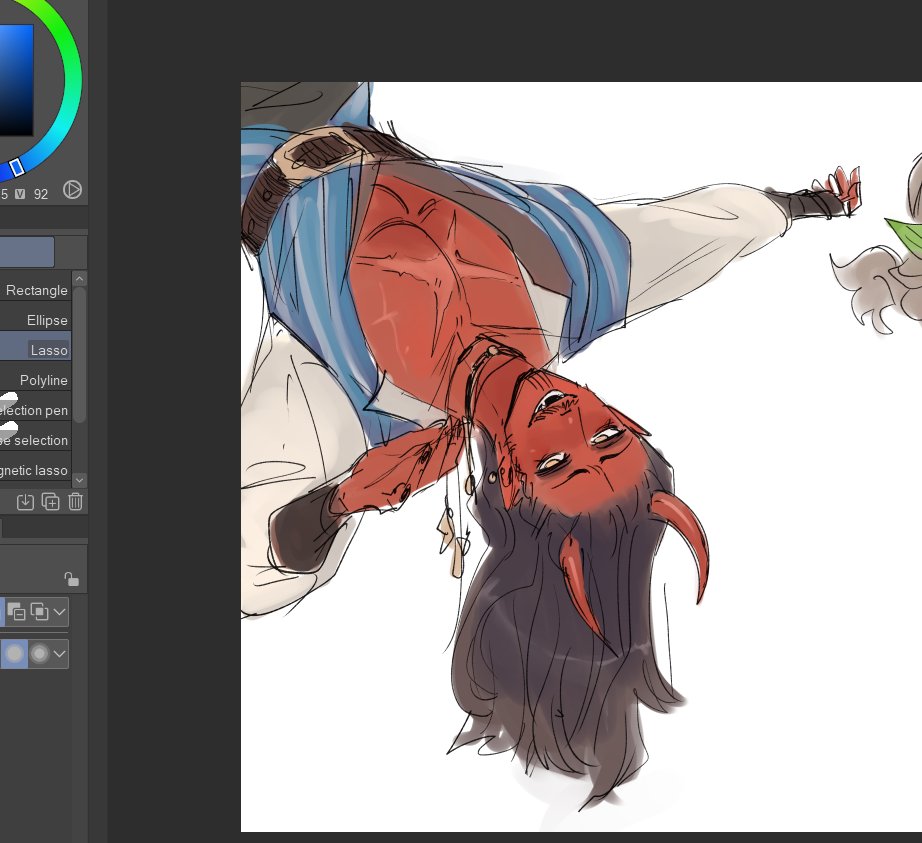
Task: Choose the Polyline selection sub tool
Action: coord(35,380)
